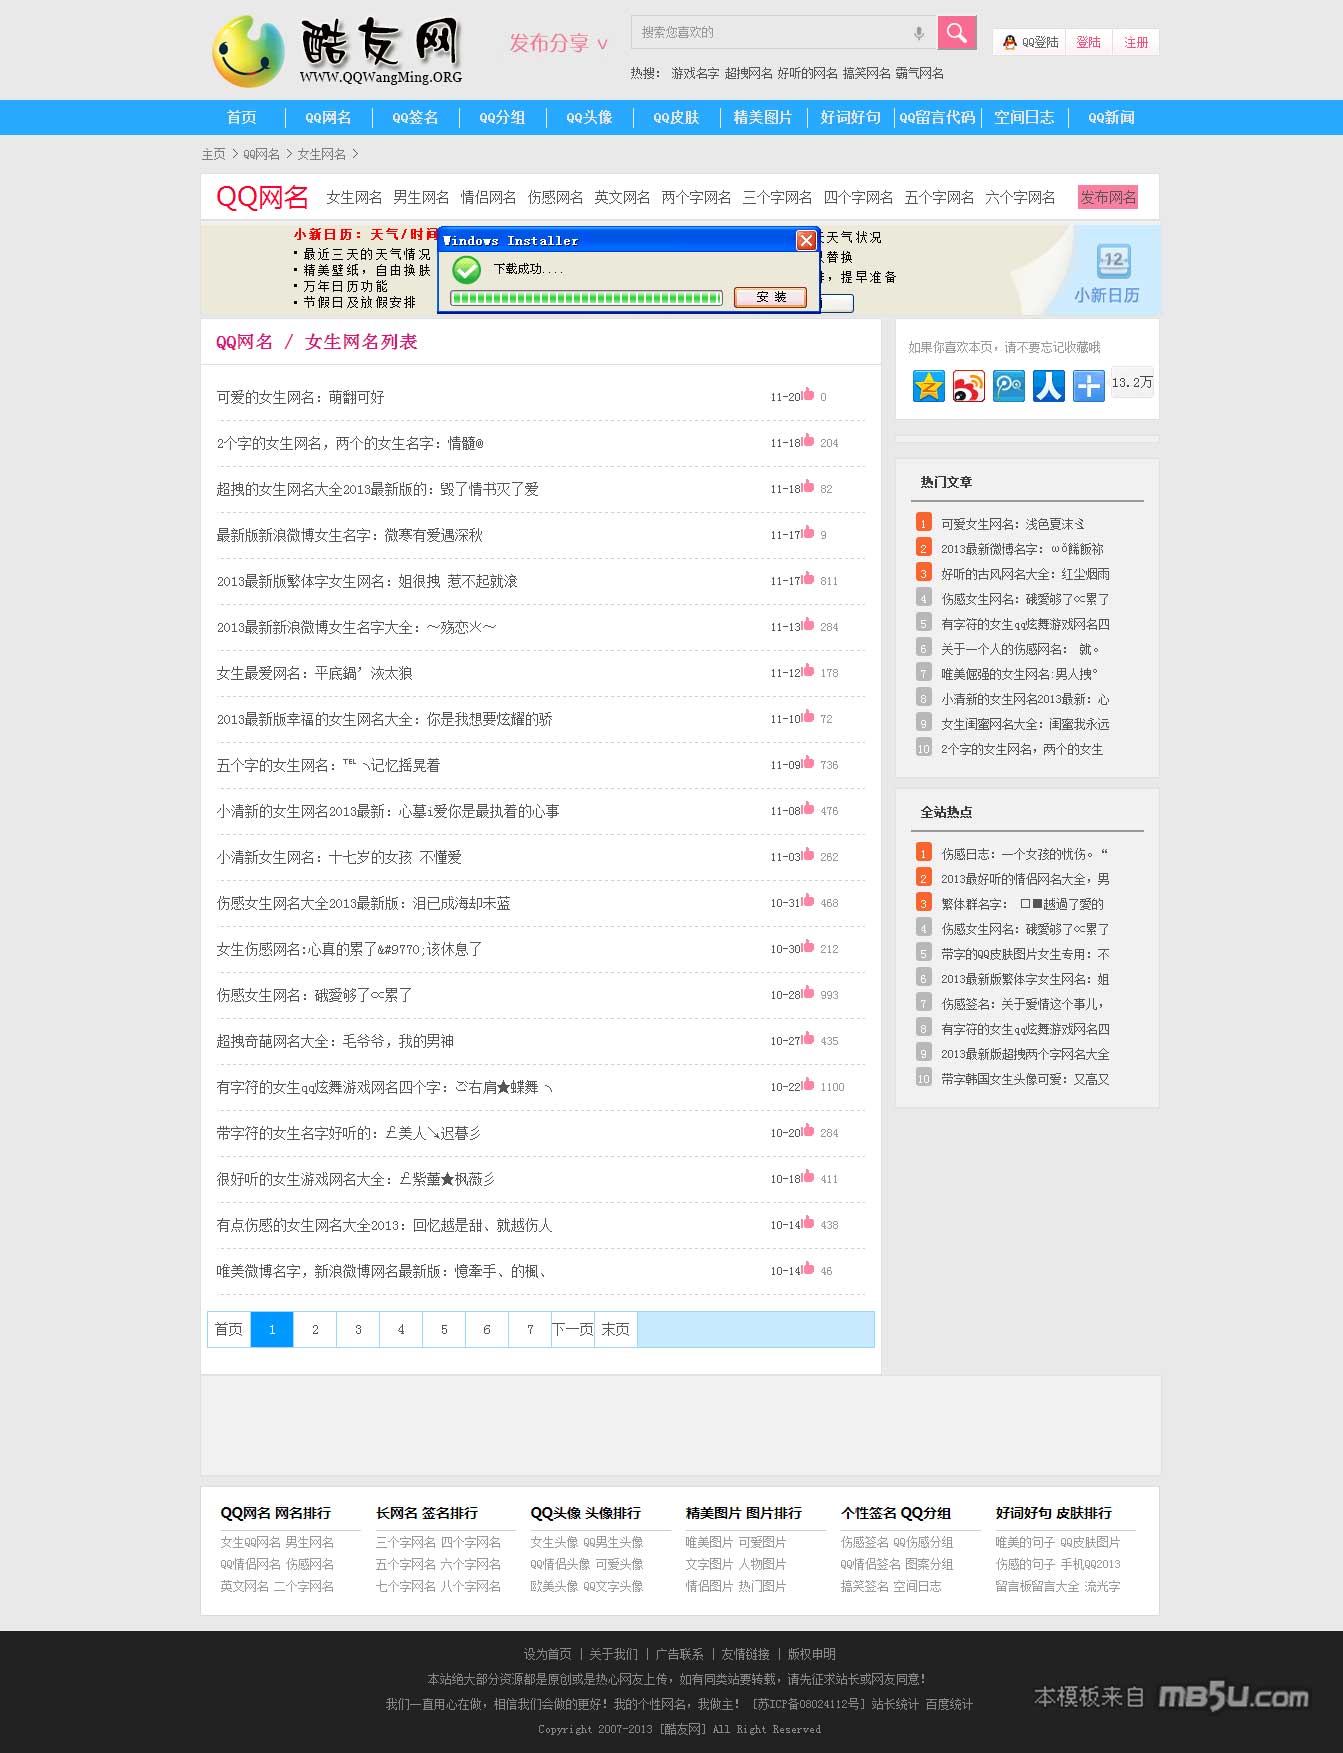This screenshot has width=1343, height=1753.
Task: Click the 酷友网 site logo
Action: [337, 51]
